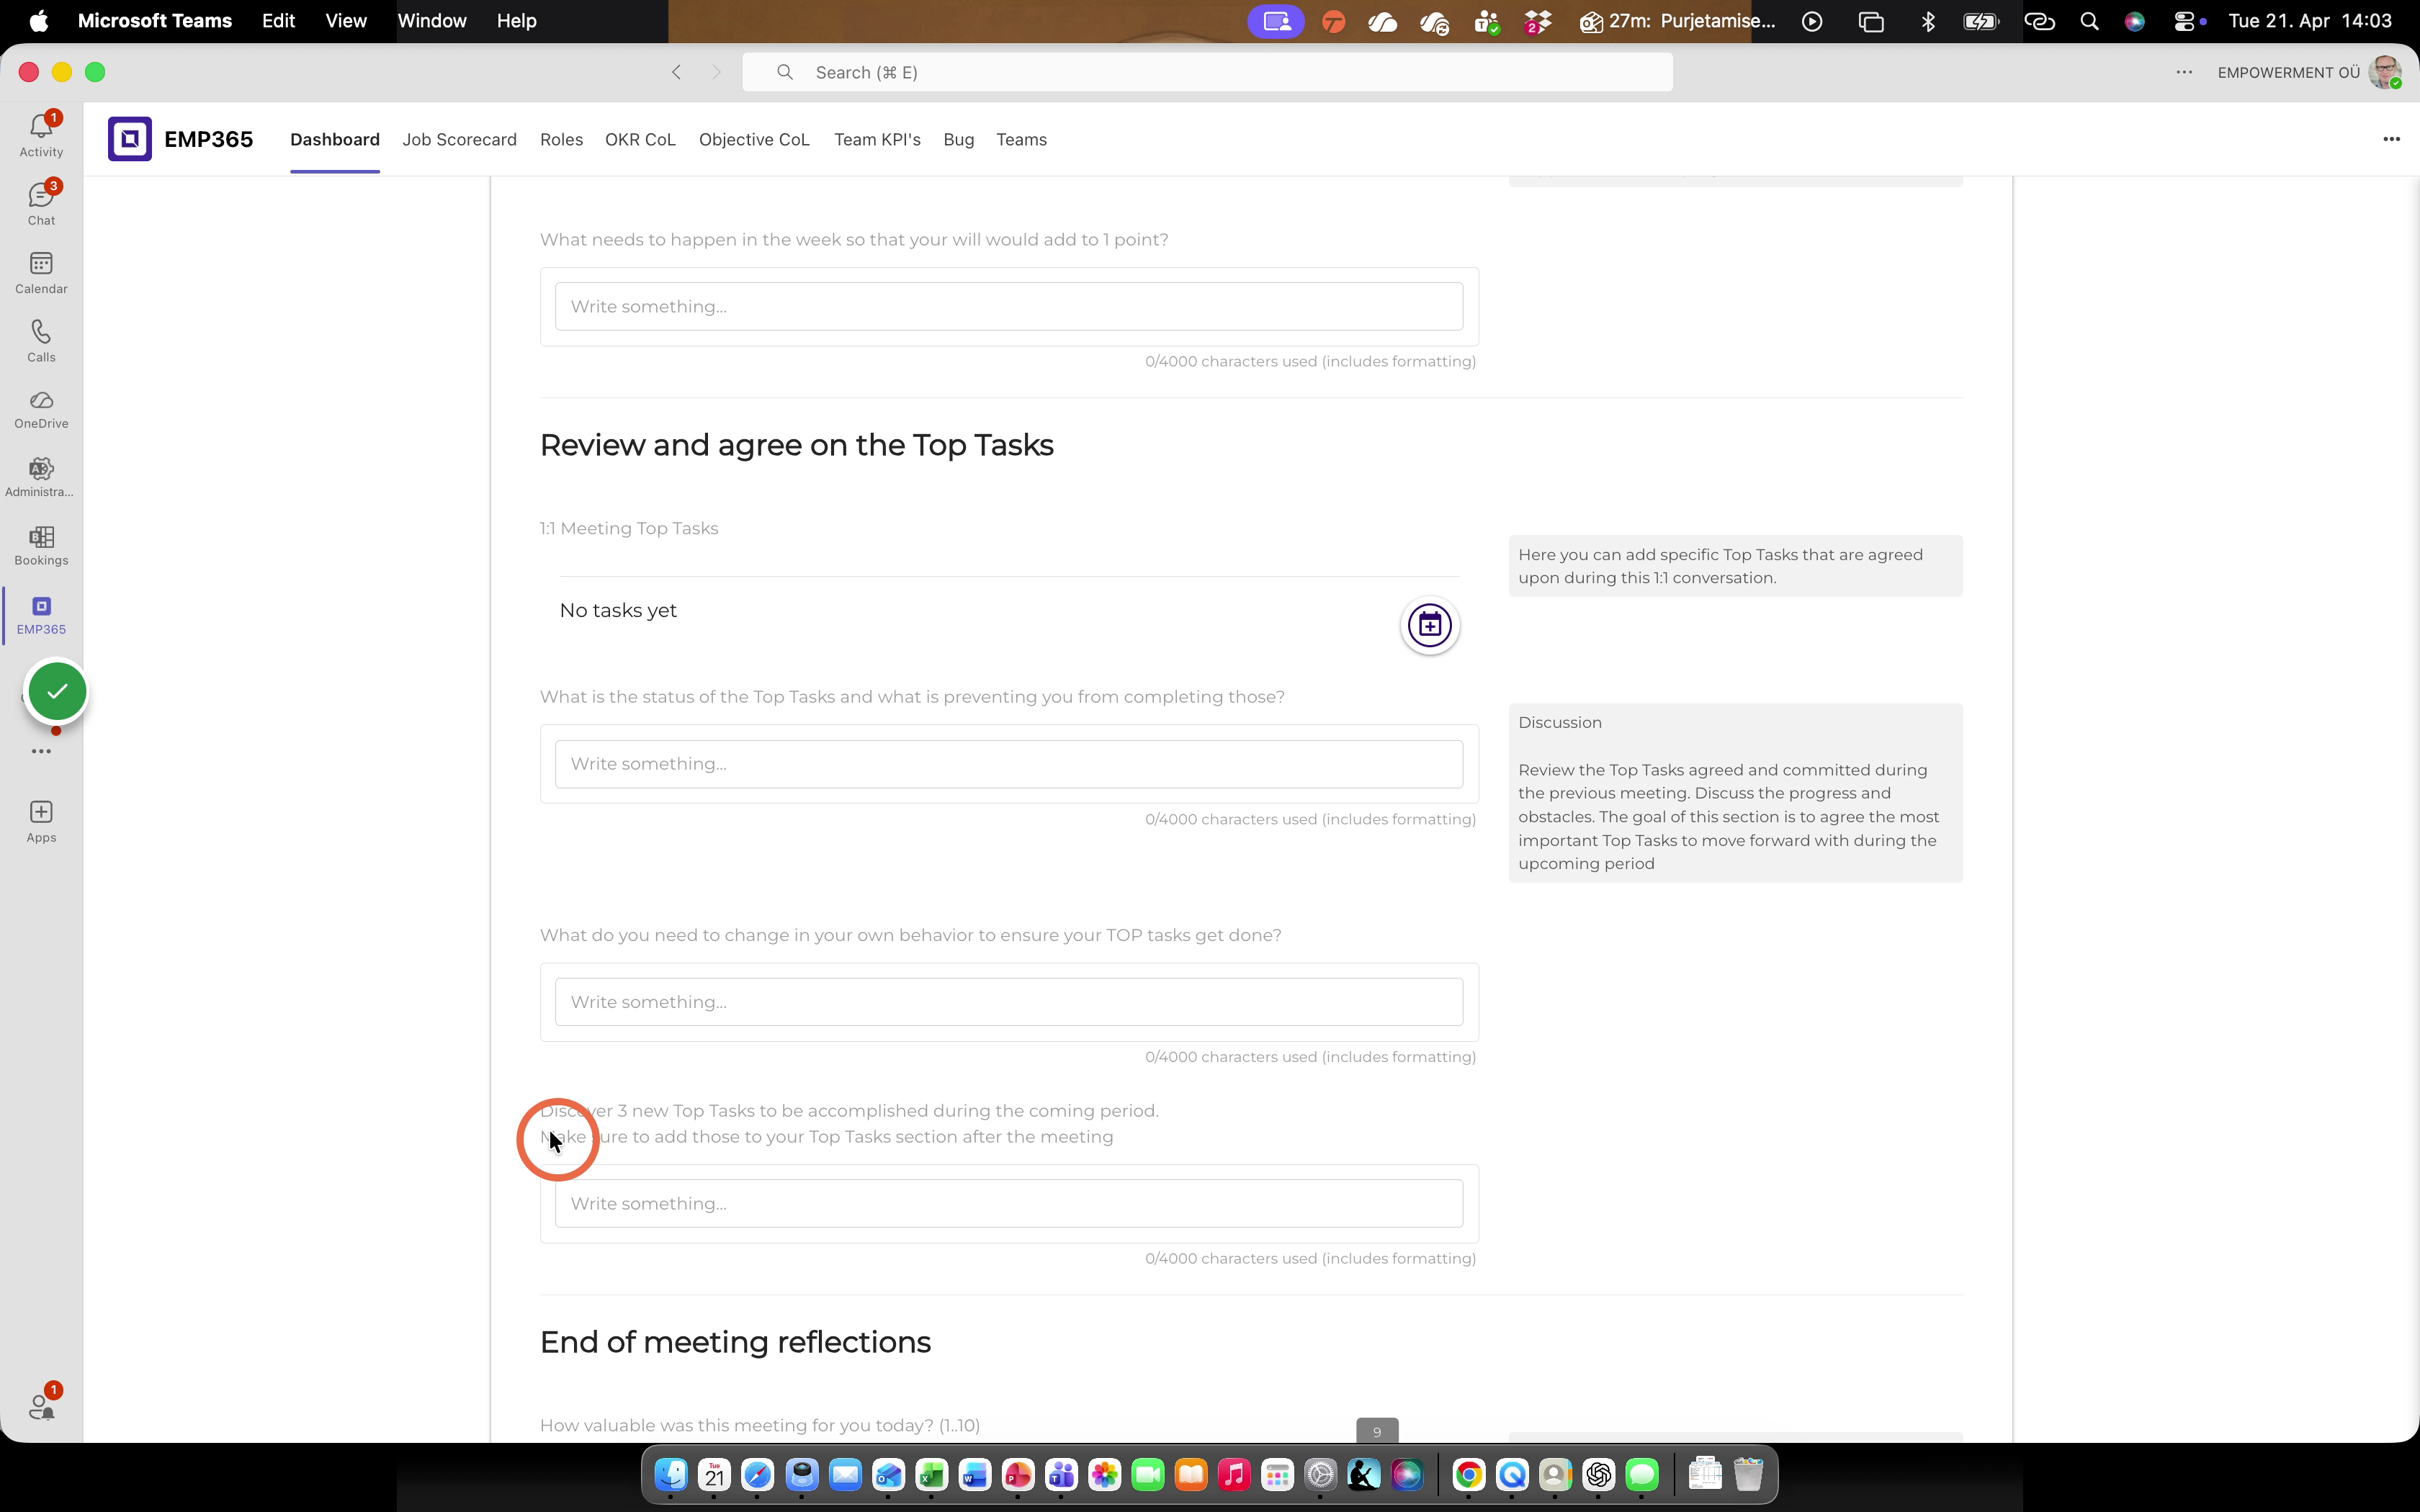
Task: Switch to the Team KPI's tab
Action: click(x=877, y=140)
